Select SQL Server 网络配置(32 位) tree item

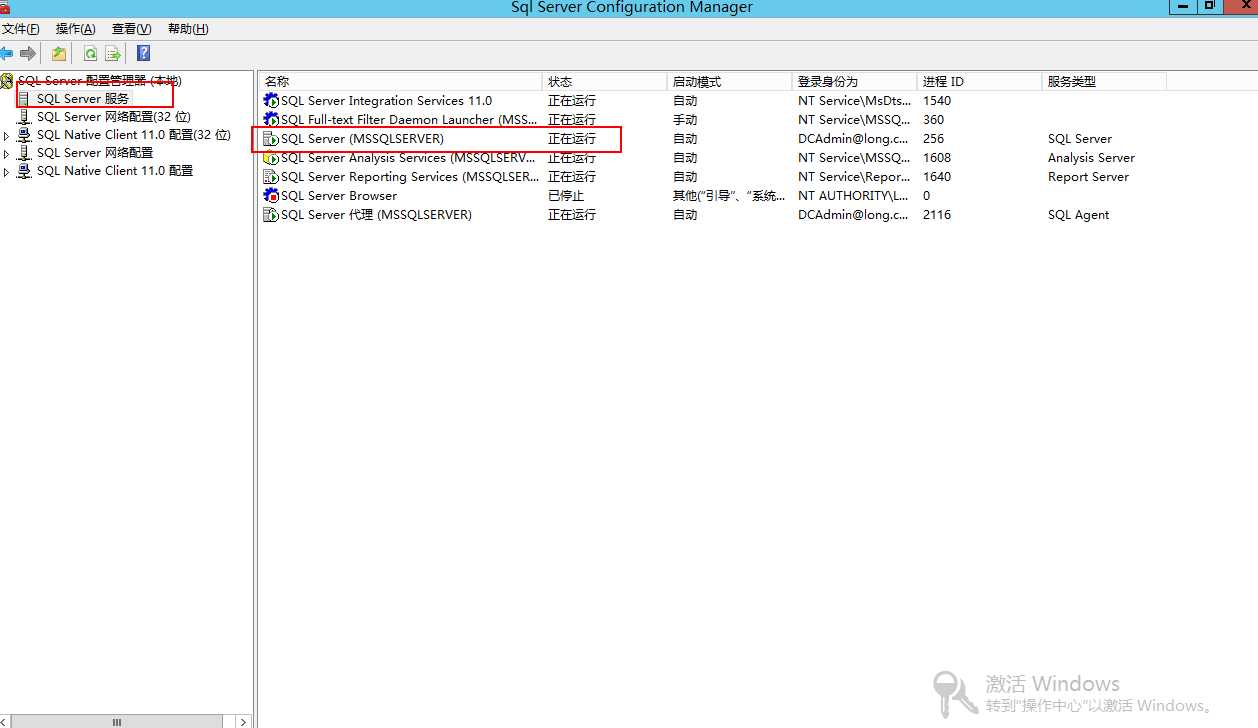pyautogui.click(x=113, y=117)
